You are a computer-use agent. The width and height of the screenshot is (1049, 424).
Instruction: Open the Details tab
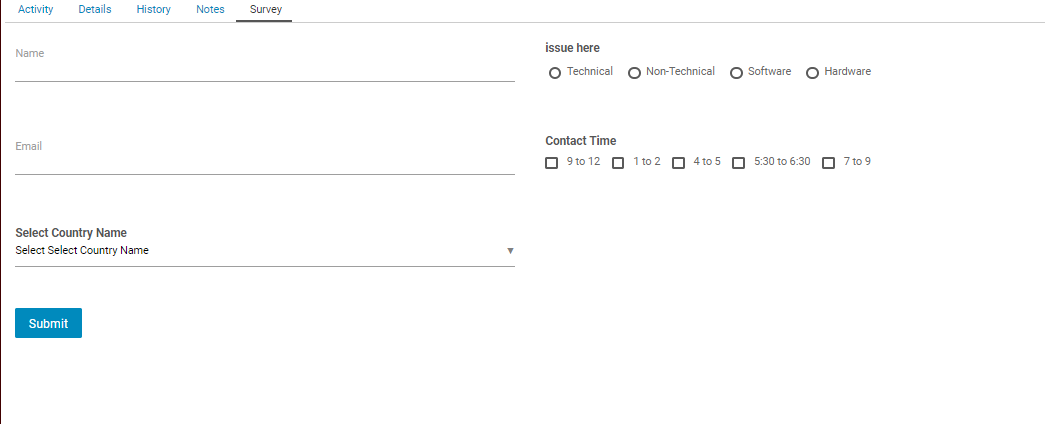[95, 10]
